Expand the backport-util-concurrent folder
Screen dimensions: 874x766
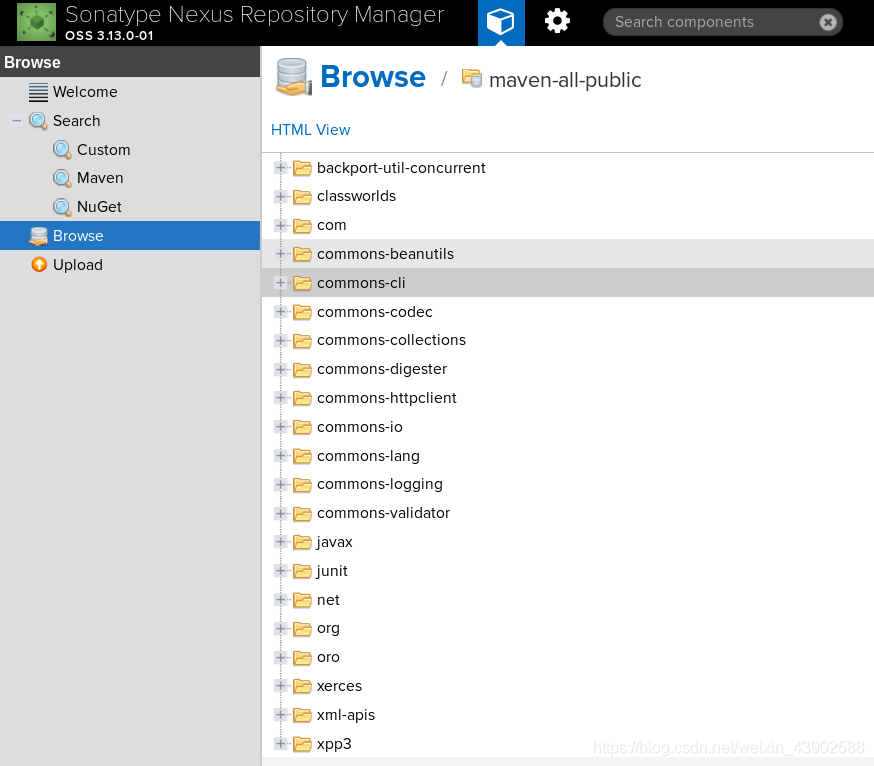pyautogui.click(x=281, y=168)
